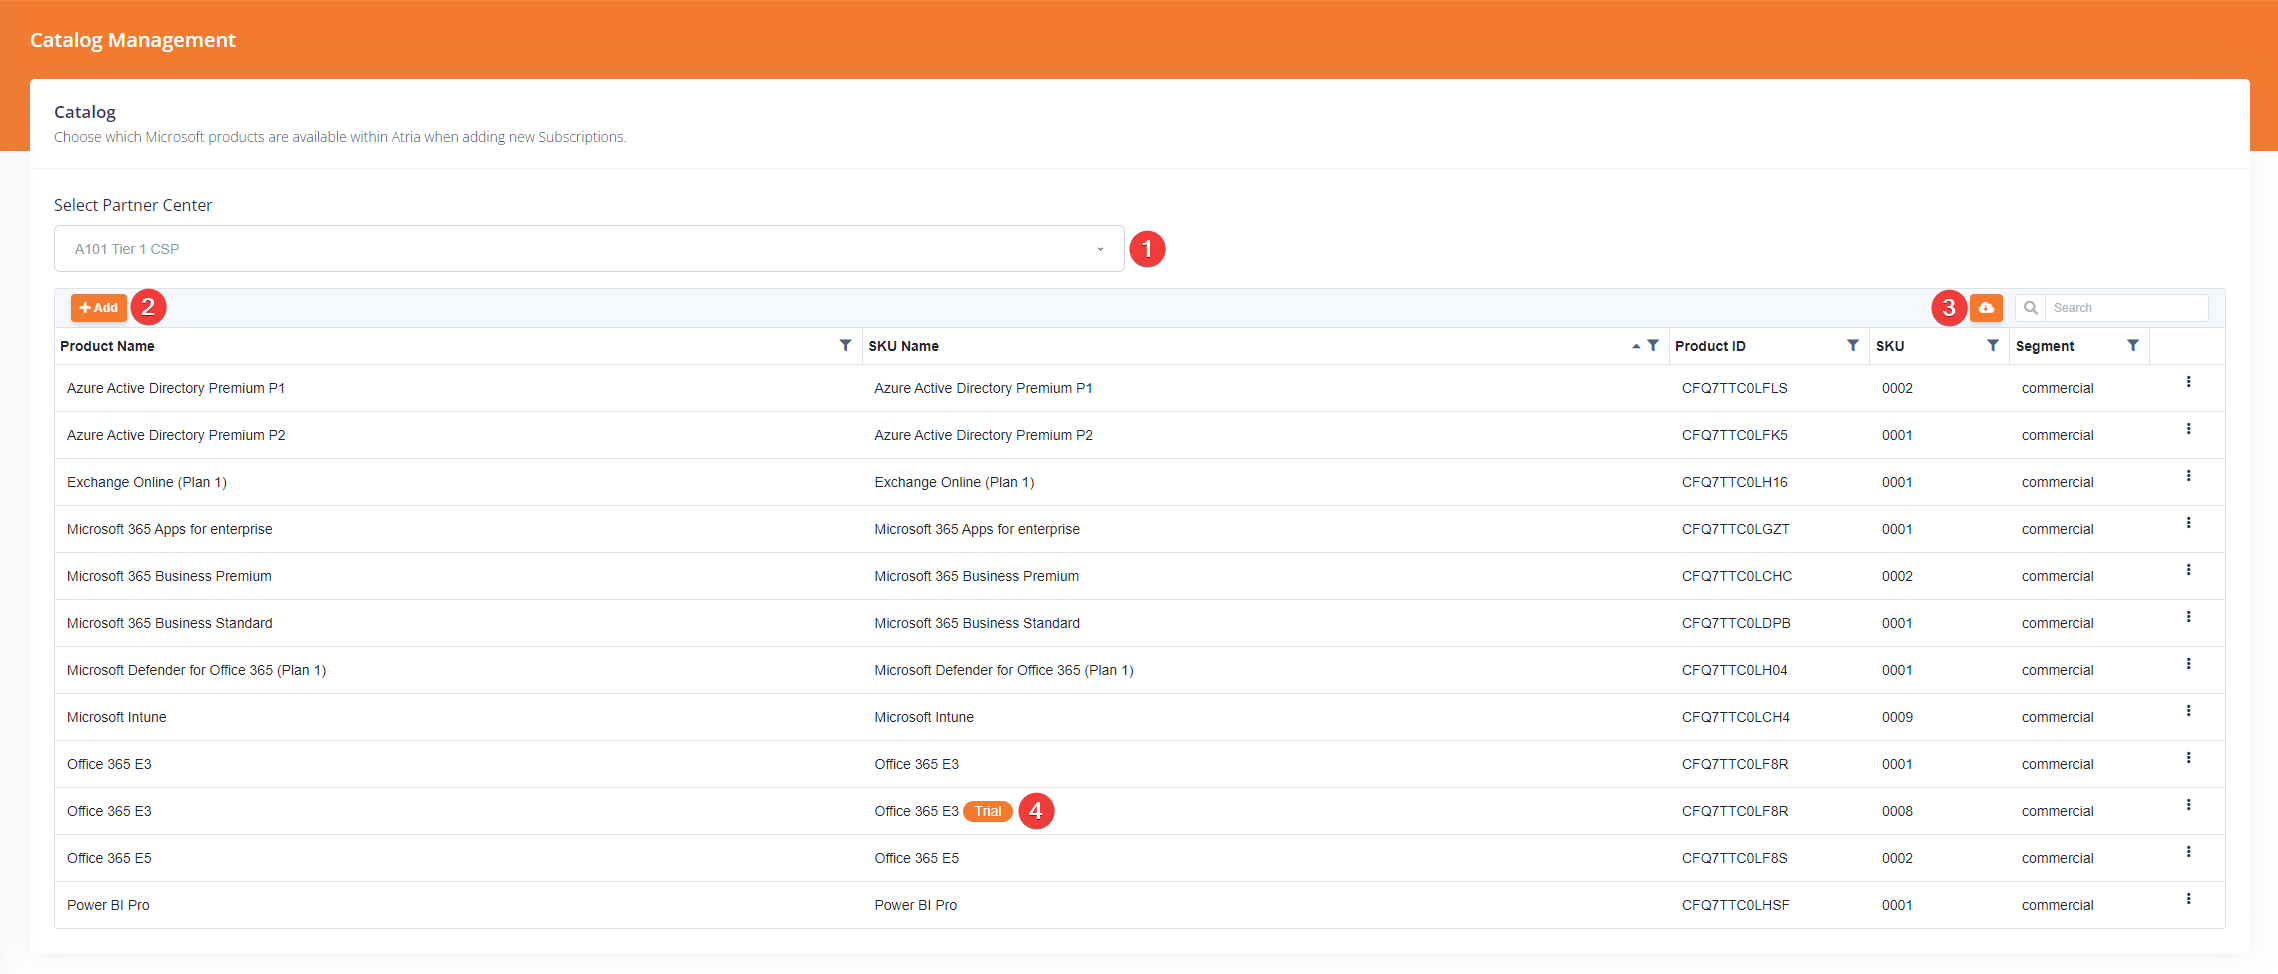Click the Trial badge on Office 365 E3
This screenshot has height=974, width=2278.
(988, 811)
